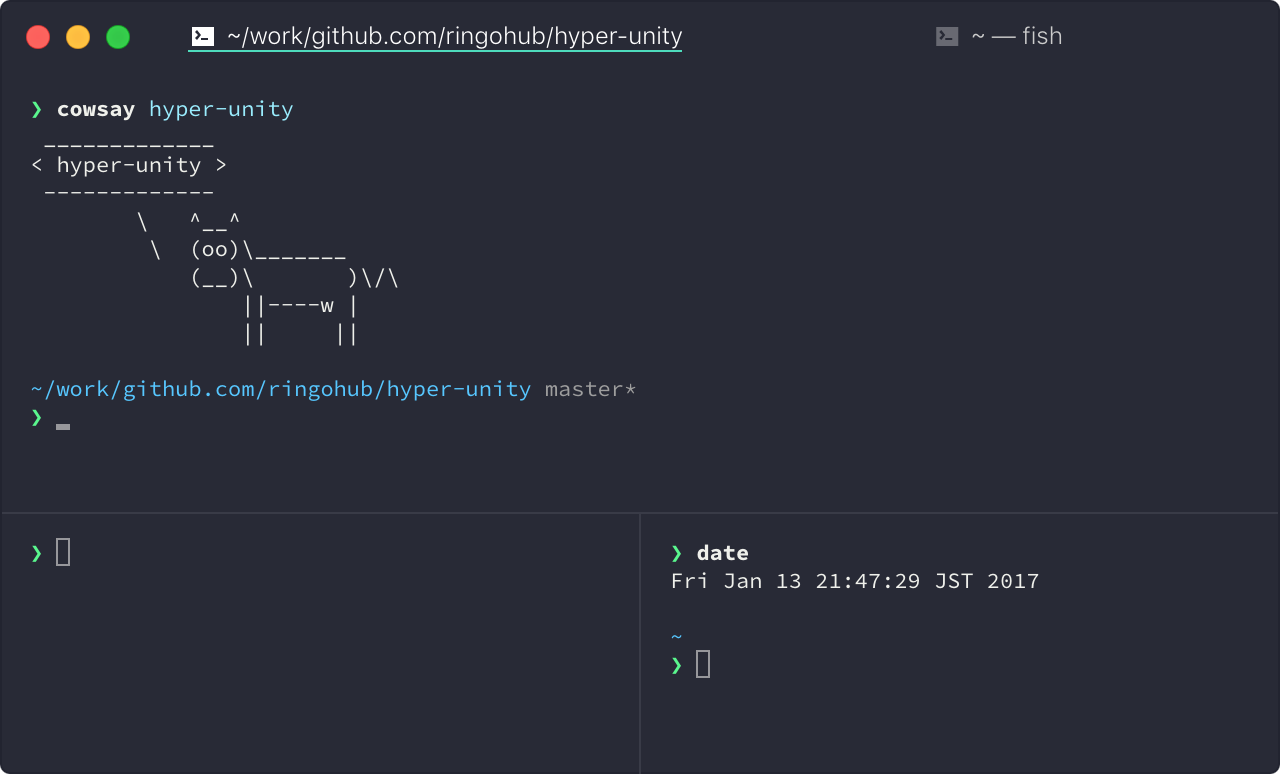Image resolution: width=1280 pixels, height=774 pixels.
Task: Click terminal icon in hyper-unity tab
Action: pyautogui.click(x=203, y=37)
